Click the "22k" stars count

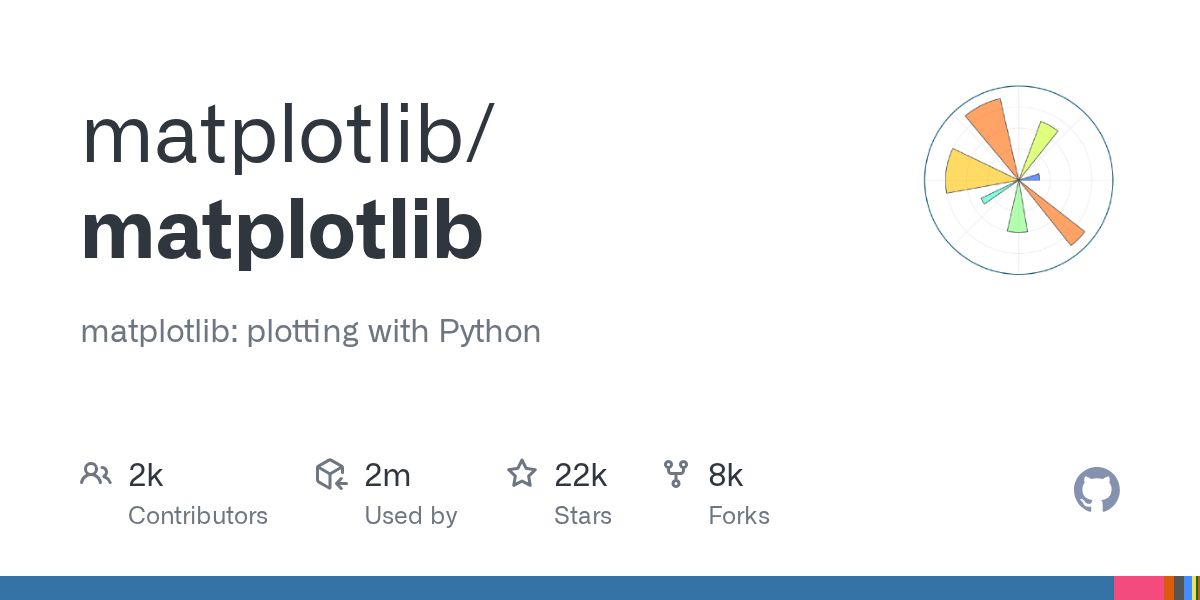pos(580,475)
